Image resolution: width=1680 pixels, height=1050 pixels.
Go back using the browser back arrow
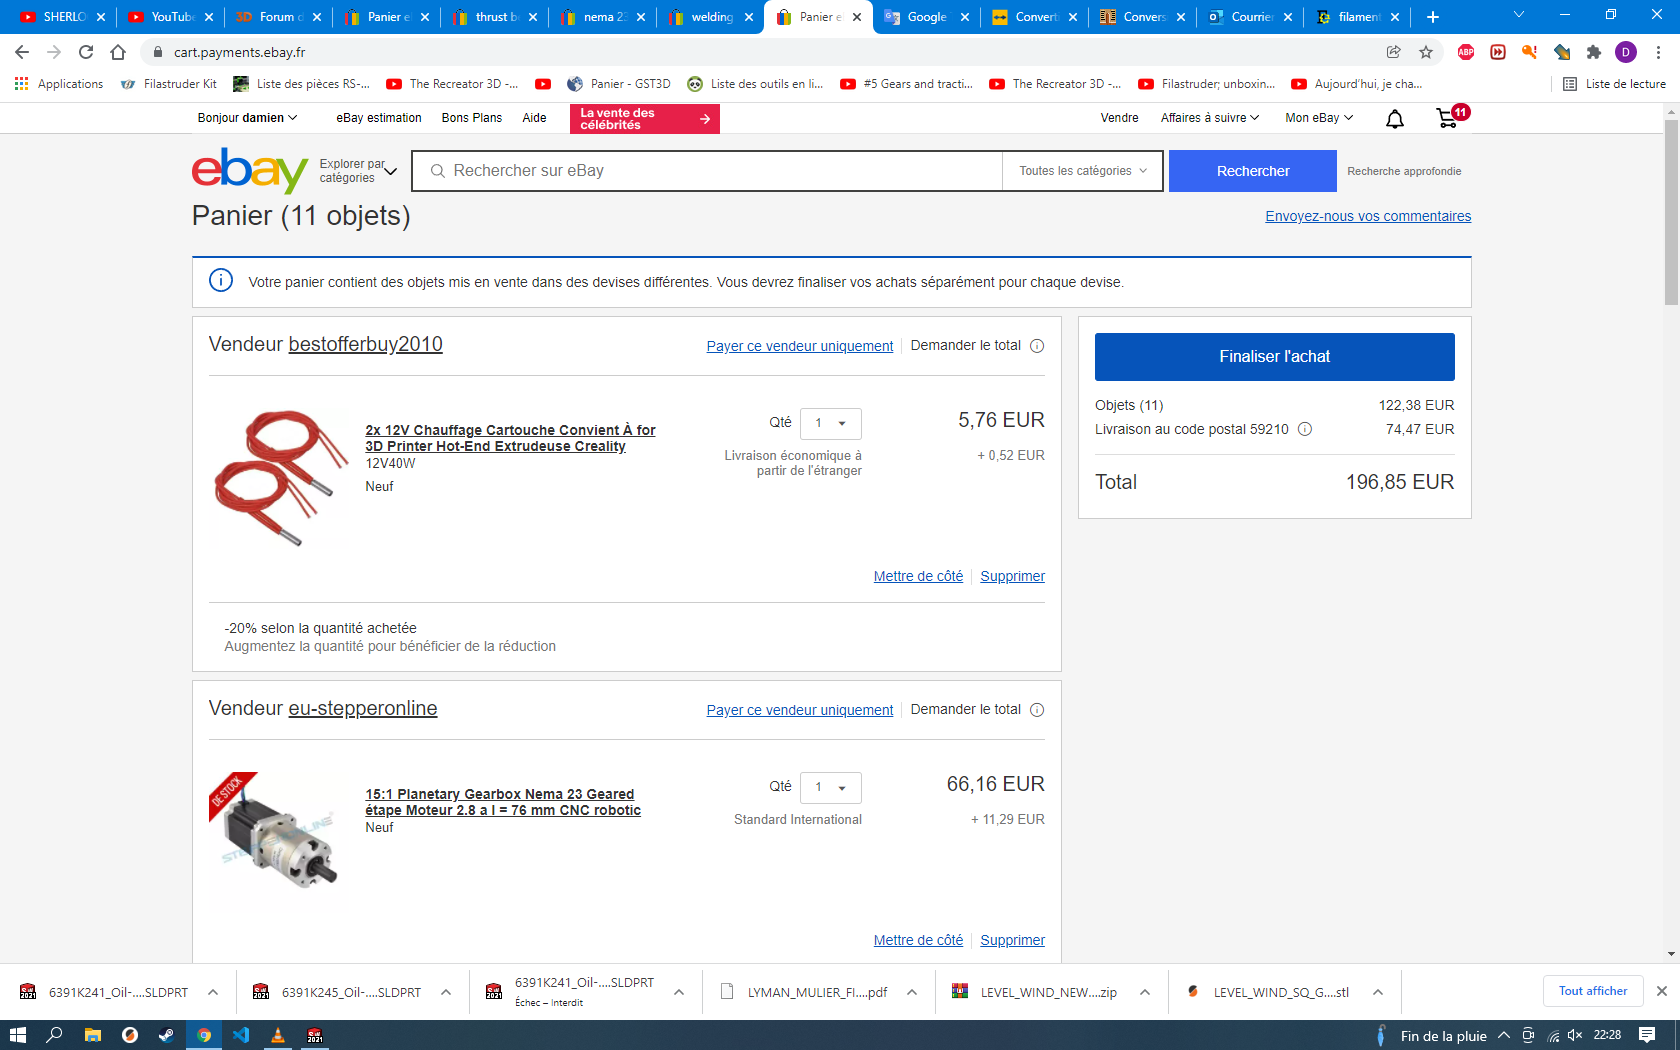(x=22, y=52)
